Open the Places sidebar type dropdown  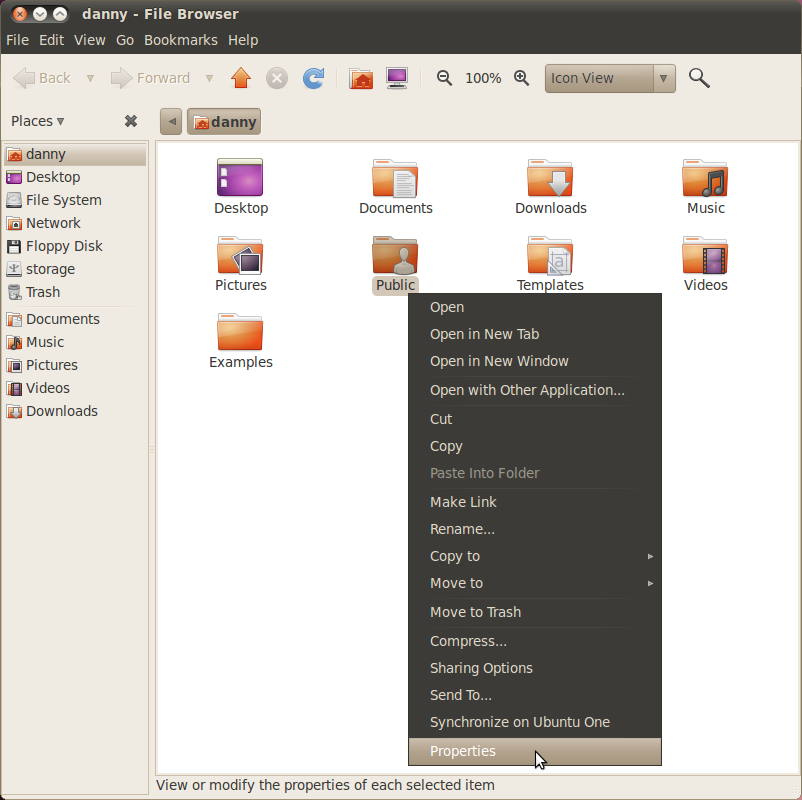(x=38, y=121)
